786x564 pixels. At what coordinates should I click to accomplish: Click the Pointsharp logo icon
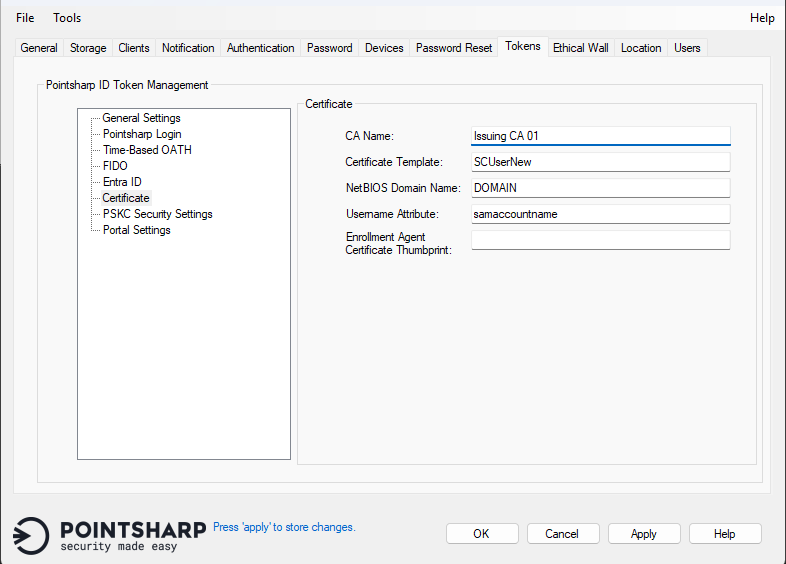click(31, 535)
